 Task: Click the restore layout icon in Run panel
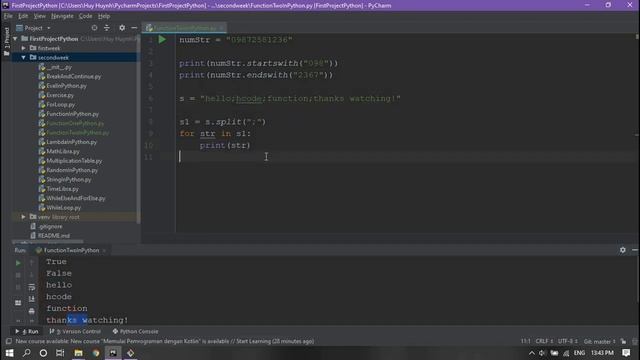[18, 303]
